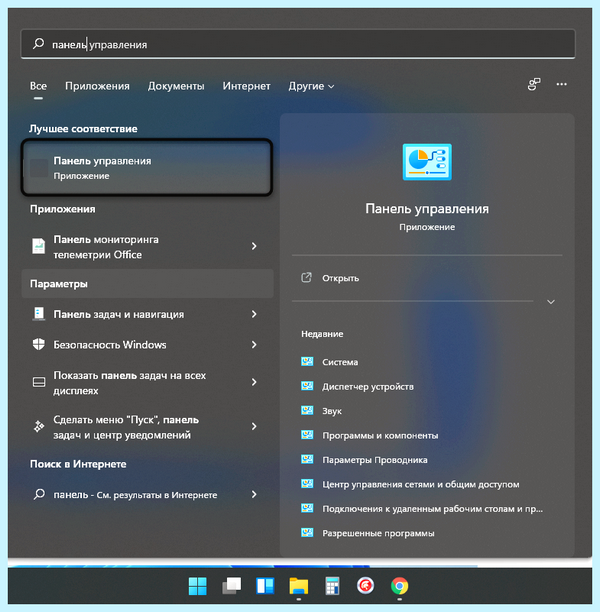This screenshot has width=600, height=612.
Task: Click the Панель управления title in preview
Action: click(x=427, y=209)
